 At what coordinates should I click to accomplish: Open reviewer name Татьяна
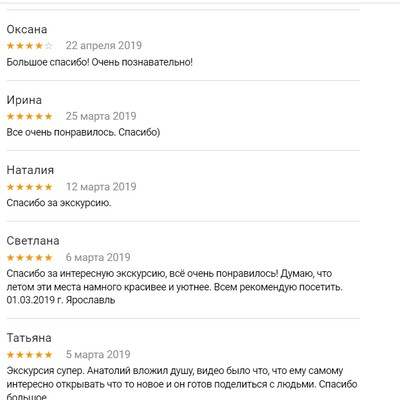tap(29, 338)
